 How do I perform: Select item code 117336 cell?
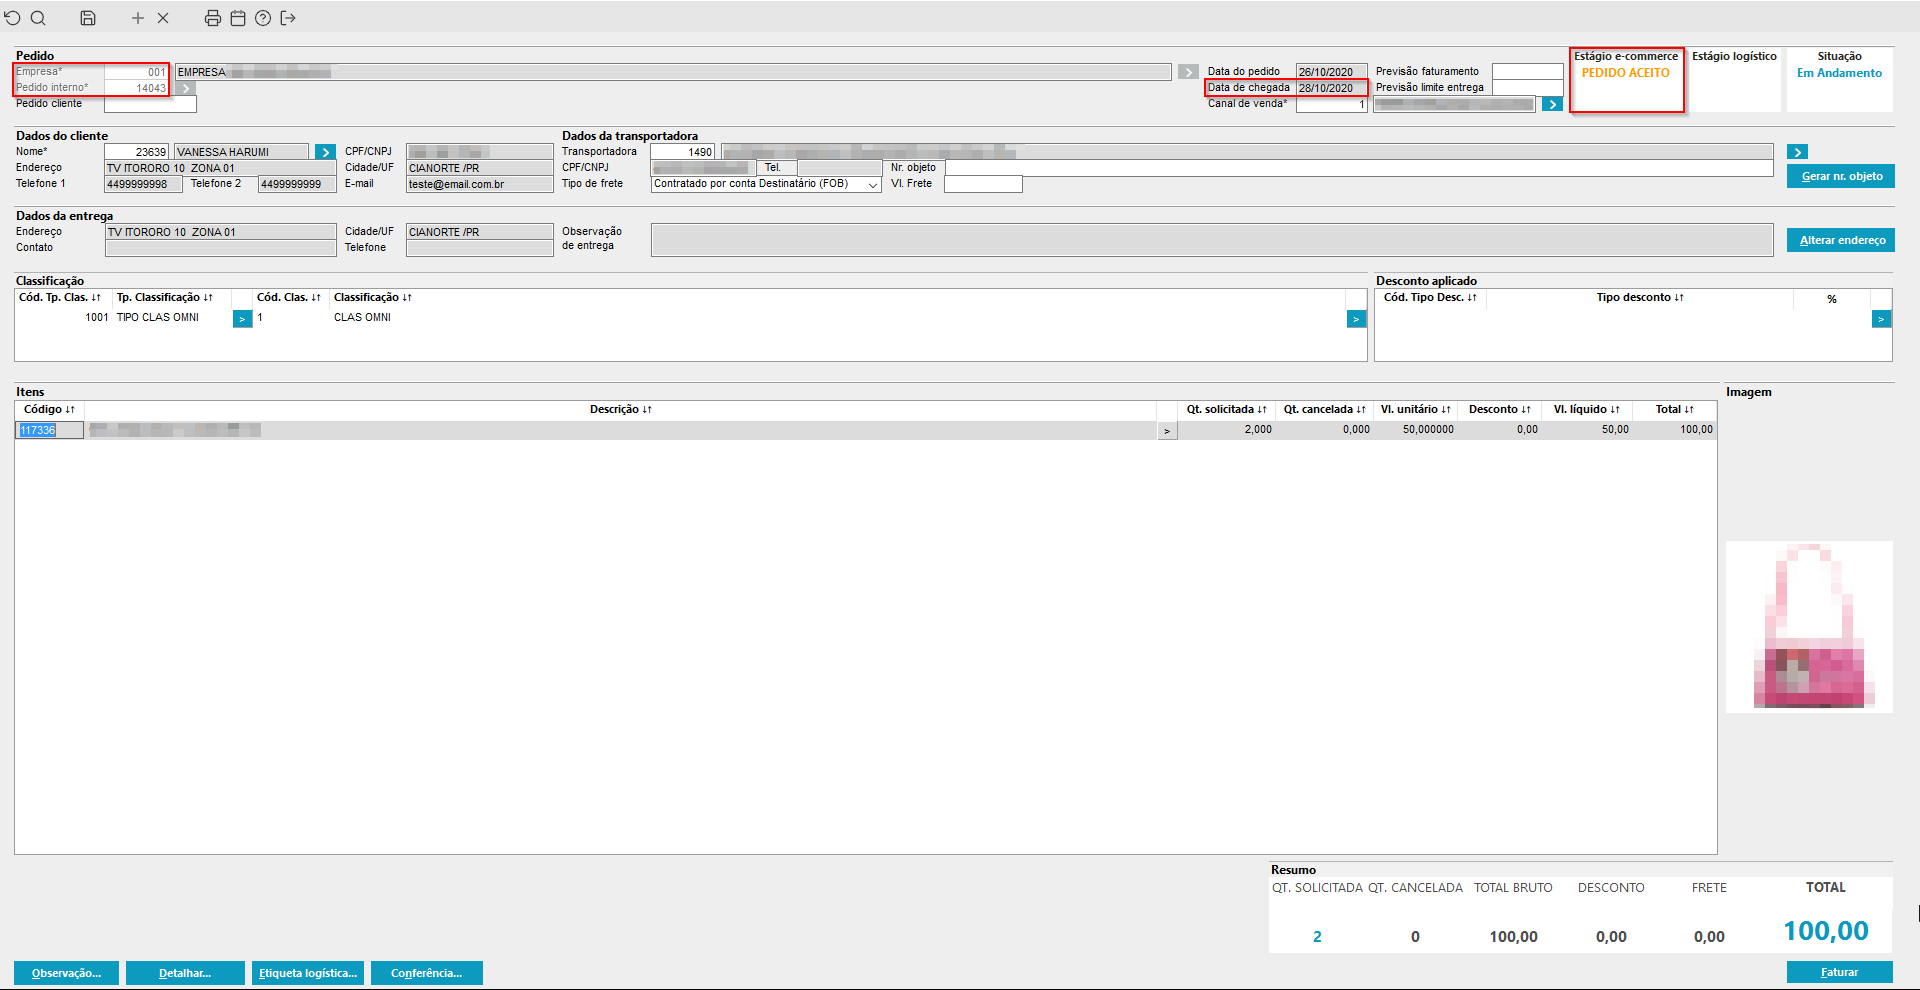tap(49, 431)
